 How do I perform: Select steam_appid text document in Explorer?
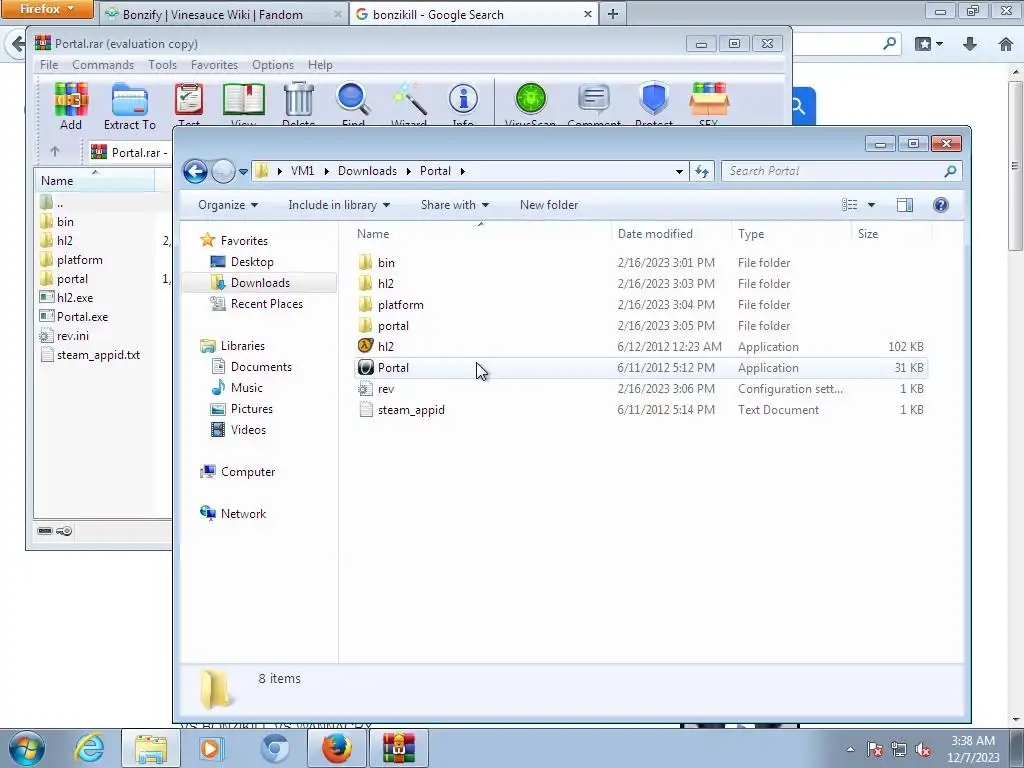pos(641,410)
